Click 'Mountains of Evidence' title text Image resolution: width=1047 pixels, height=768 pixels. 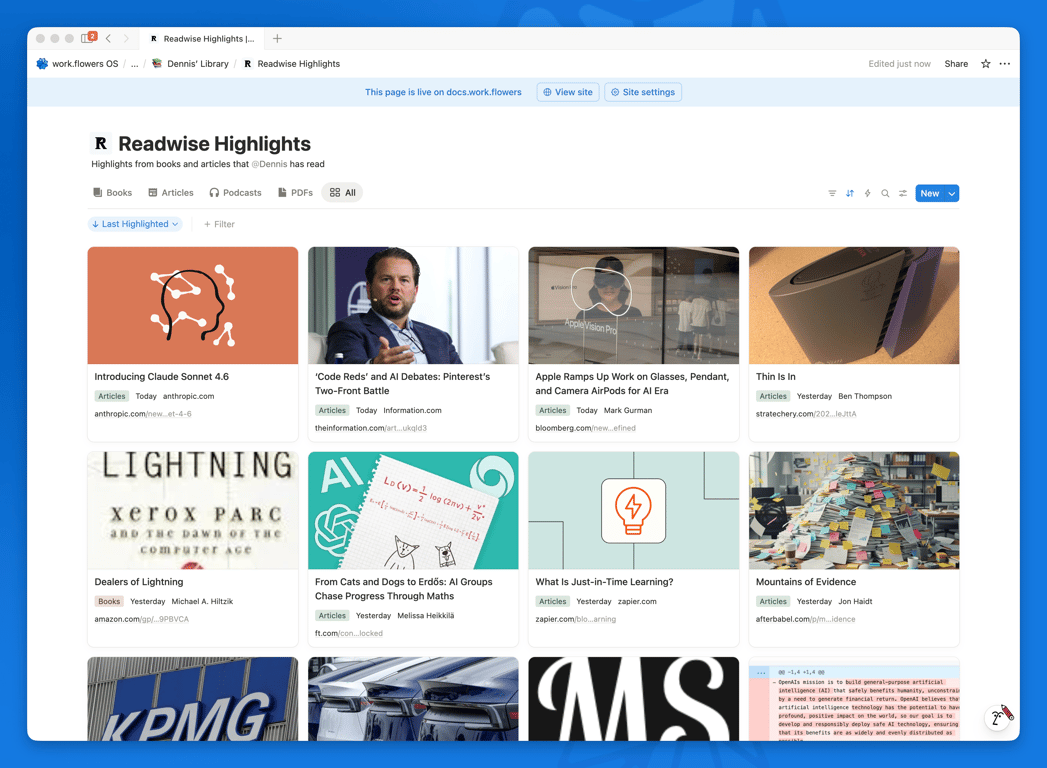click(806, 582)
